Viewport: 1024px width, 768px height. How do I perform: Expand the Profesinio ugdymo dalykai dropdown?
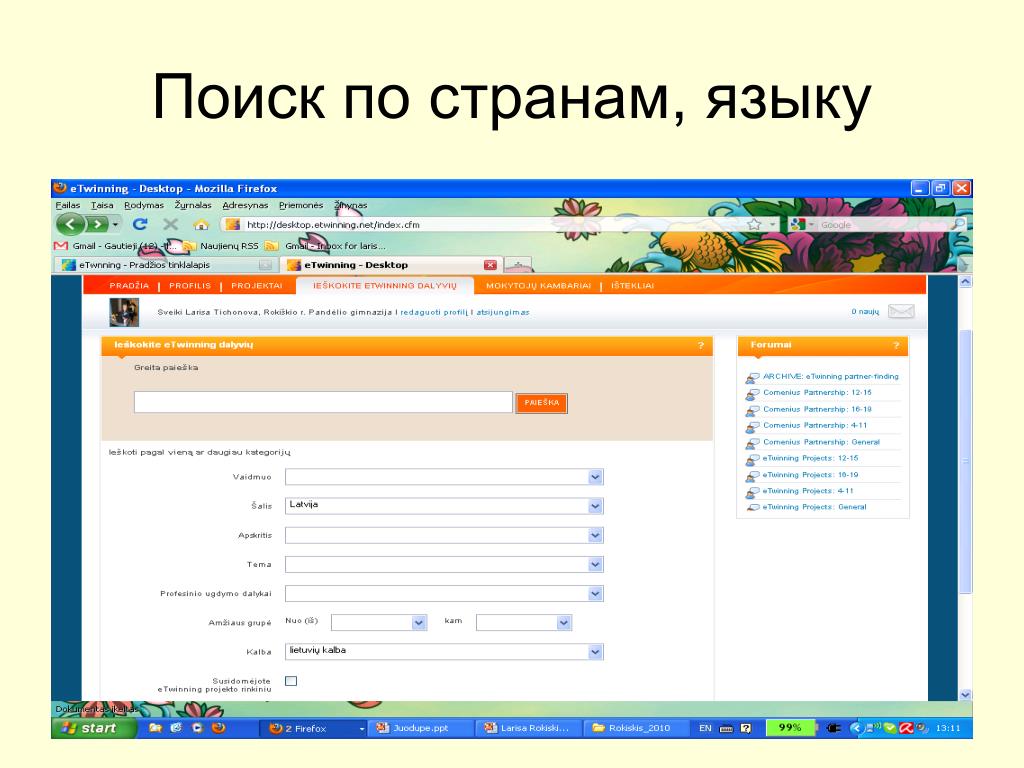tap(444, 594)
